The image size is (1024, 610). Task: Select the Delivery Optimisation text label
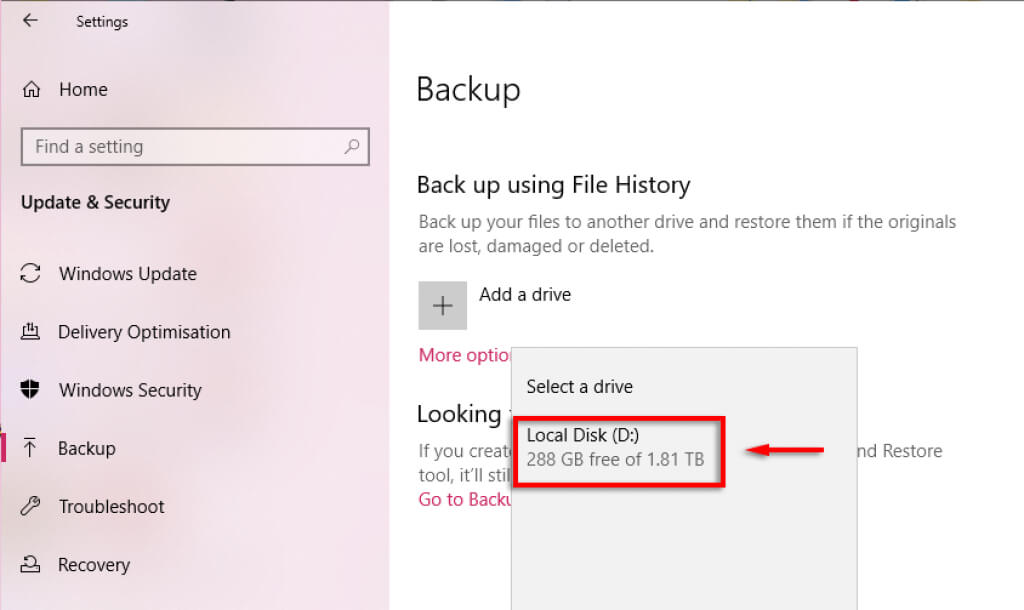144,331
